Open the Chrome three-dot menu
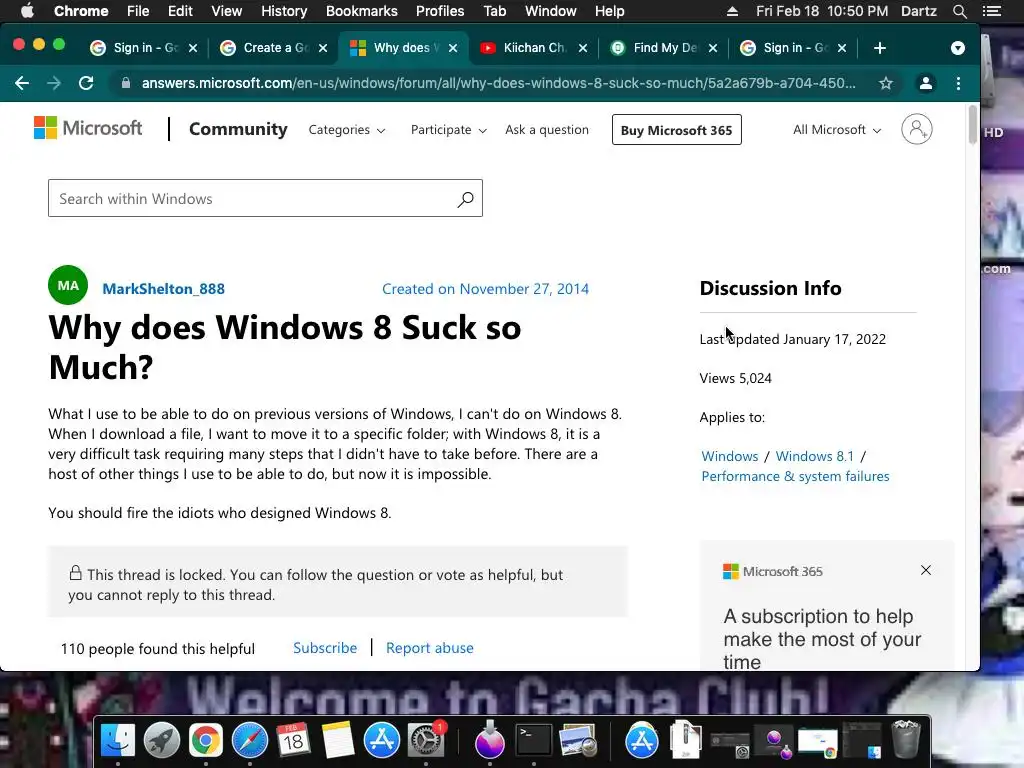Screen dimensions: 1024x768 point(958,83)
